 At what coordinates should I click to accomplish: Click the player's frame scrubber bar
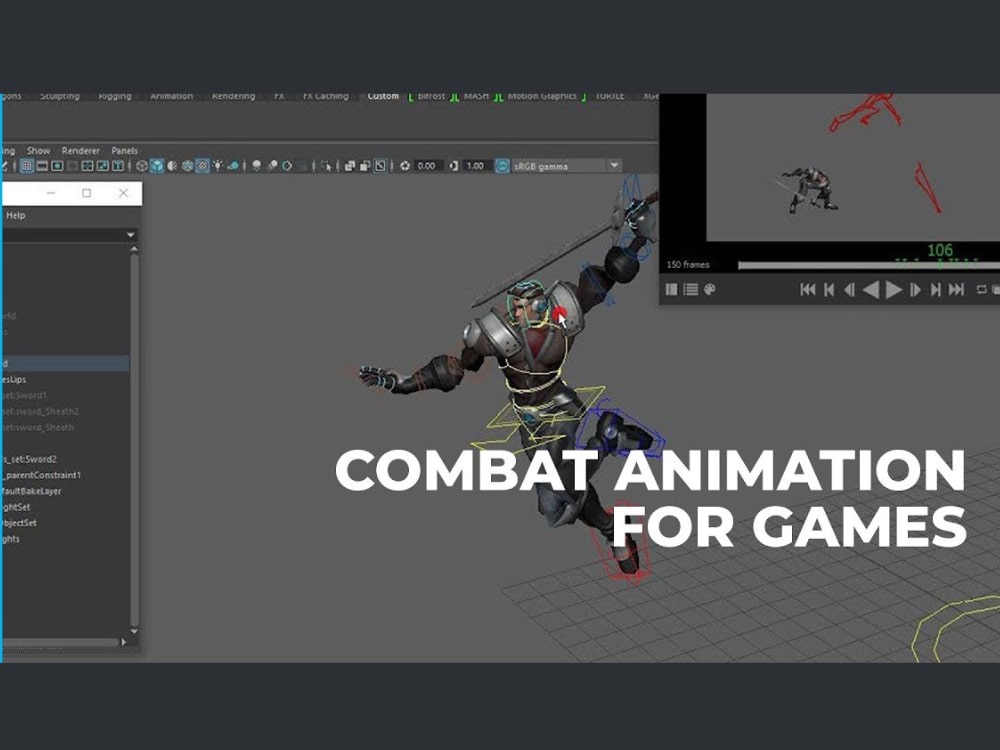(869, 265)
